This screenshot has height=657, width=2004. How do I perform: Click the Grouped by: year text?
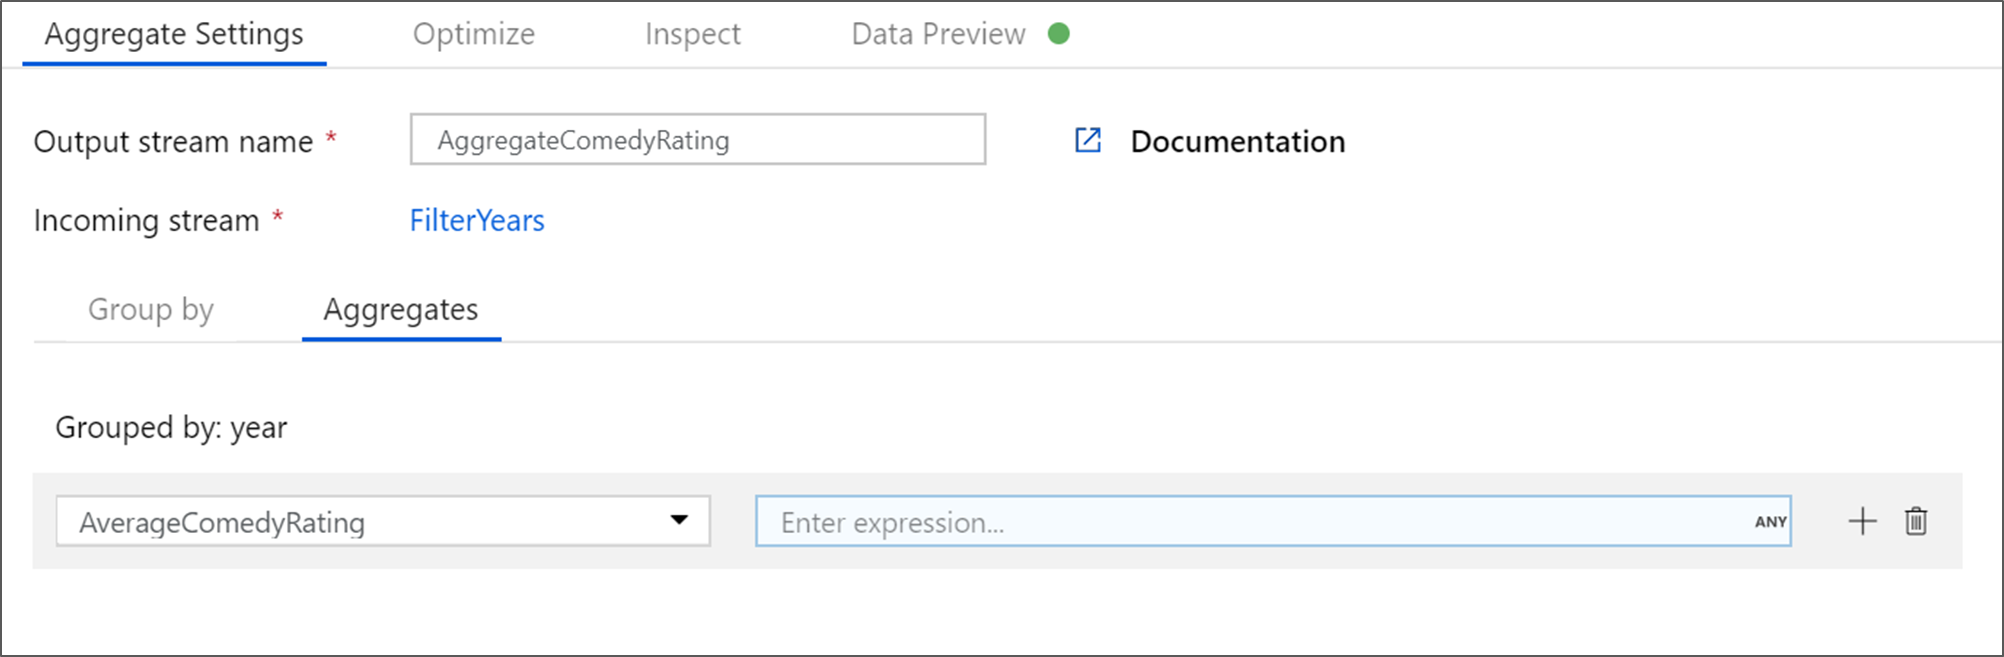click(x=171, y=428)
